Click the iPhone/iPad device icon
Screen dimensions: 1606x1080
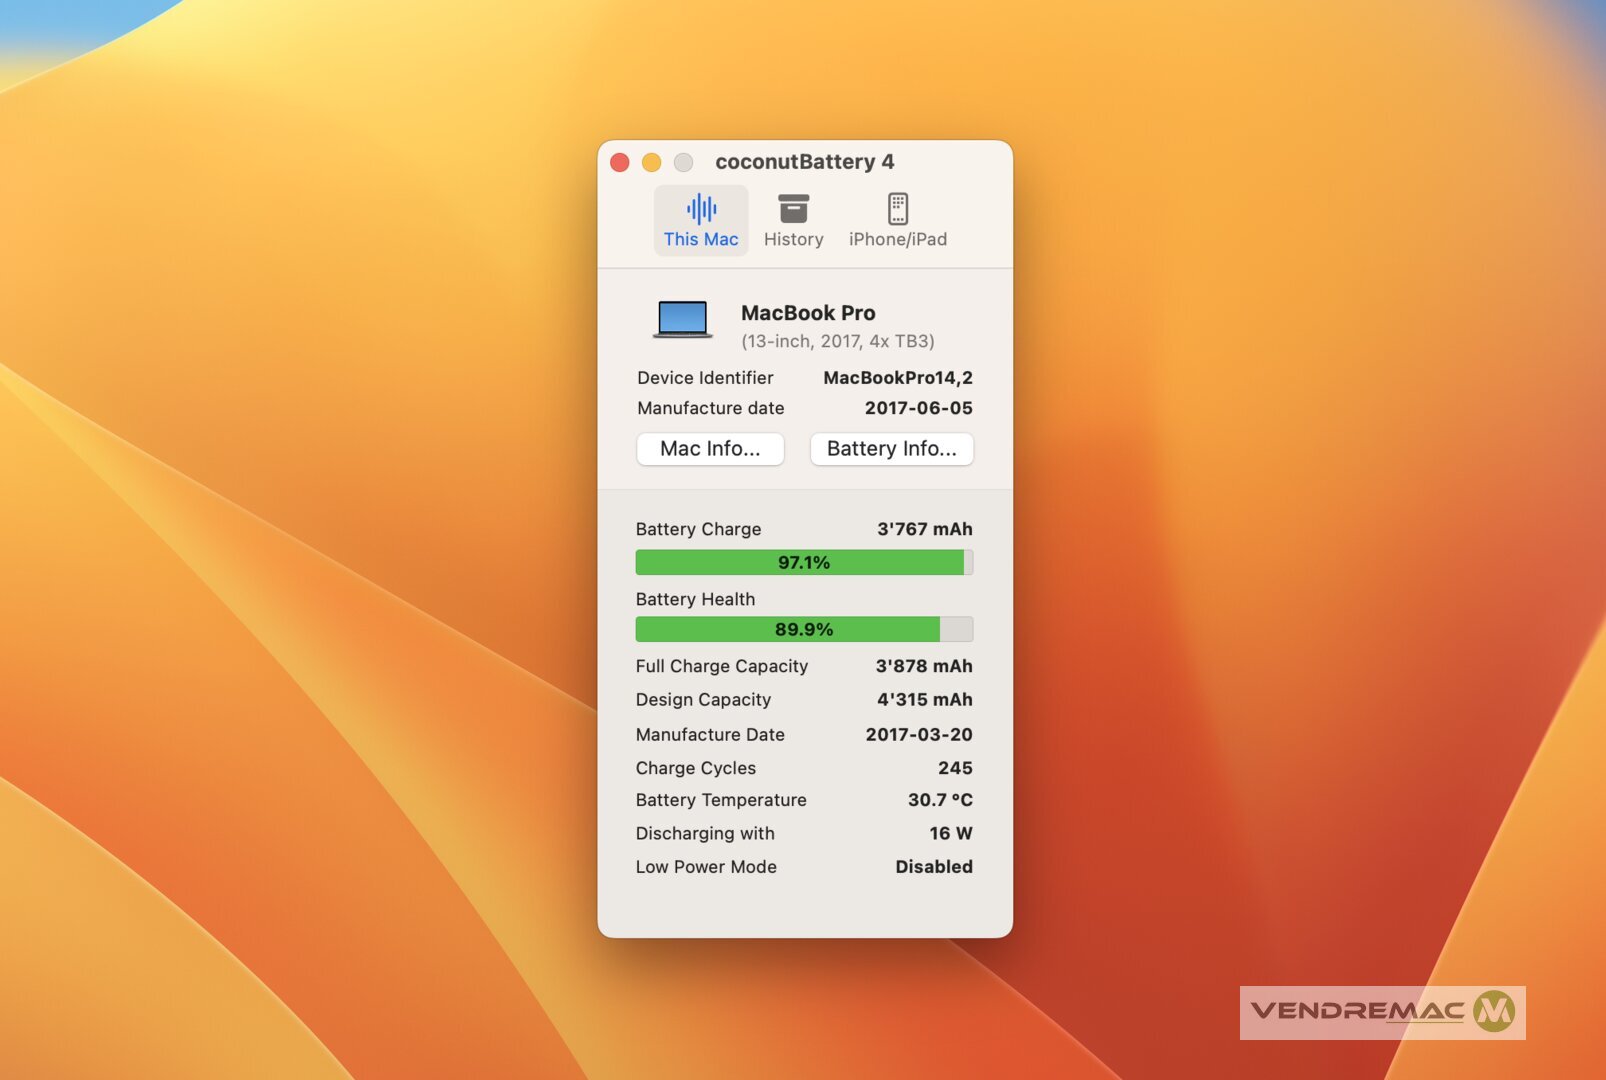point(897,209)
